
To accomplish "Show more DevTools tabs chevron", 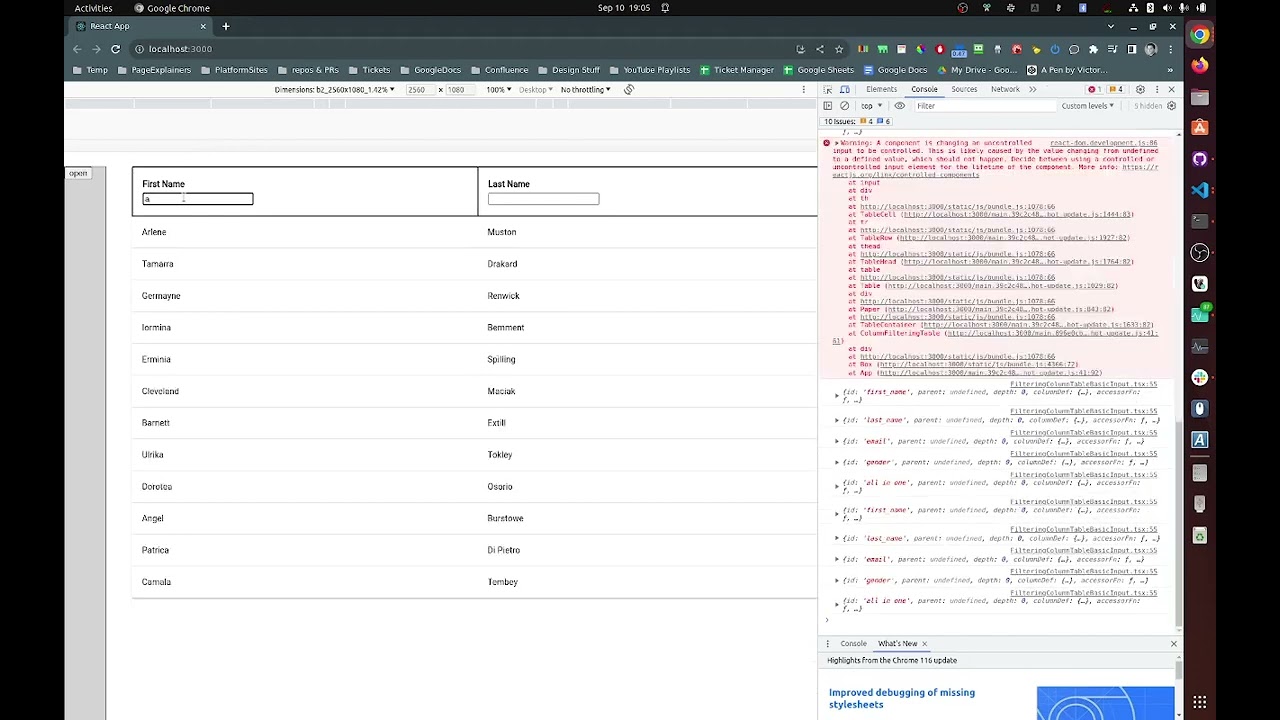I will pos(1032,89).
